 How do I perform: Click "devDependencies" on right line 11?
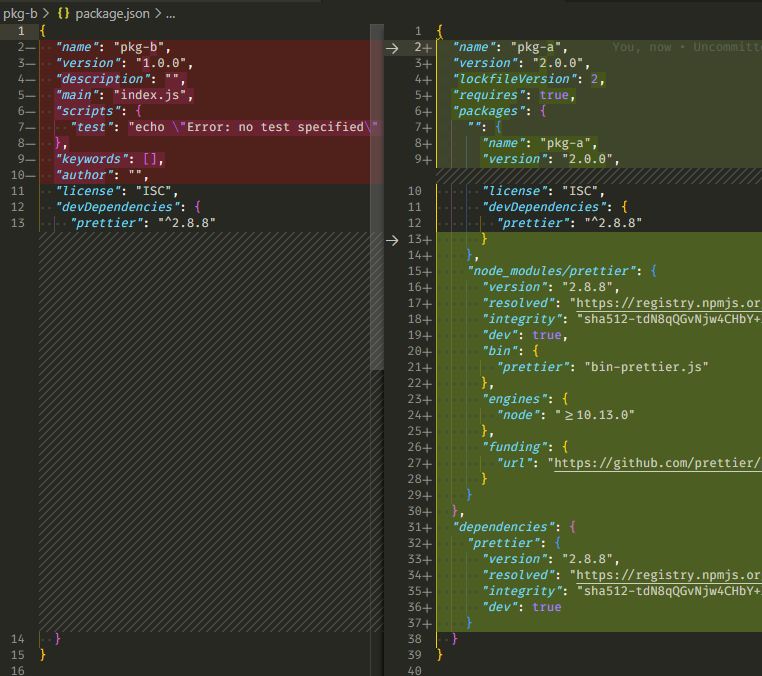tap(543, 208)
